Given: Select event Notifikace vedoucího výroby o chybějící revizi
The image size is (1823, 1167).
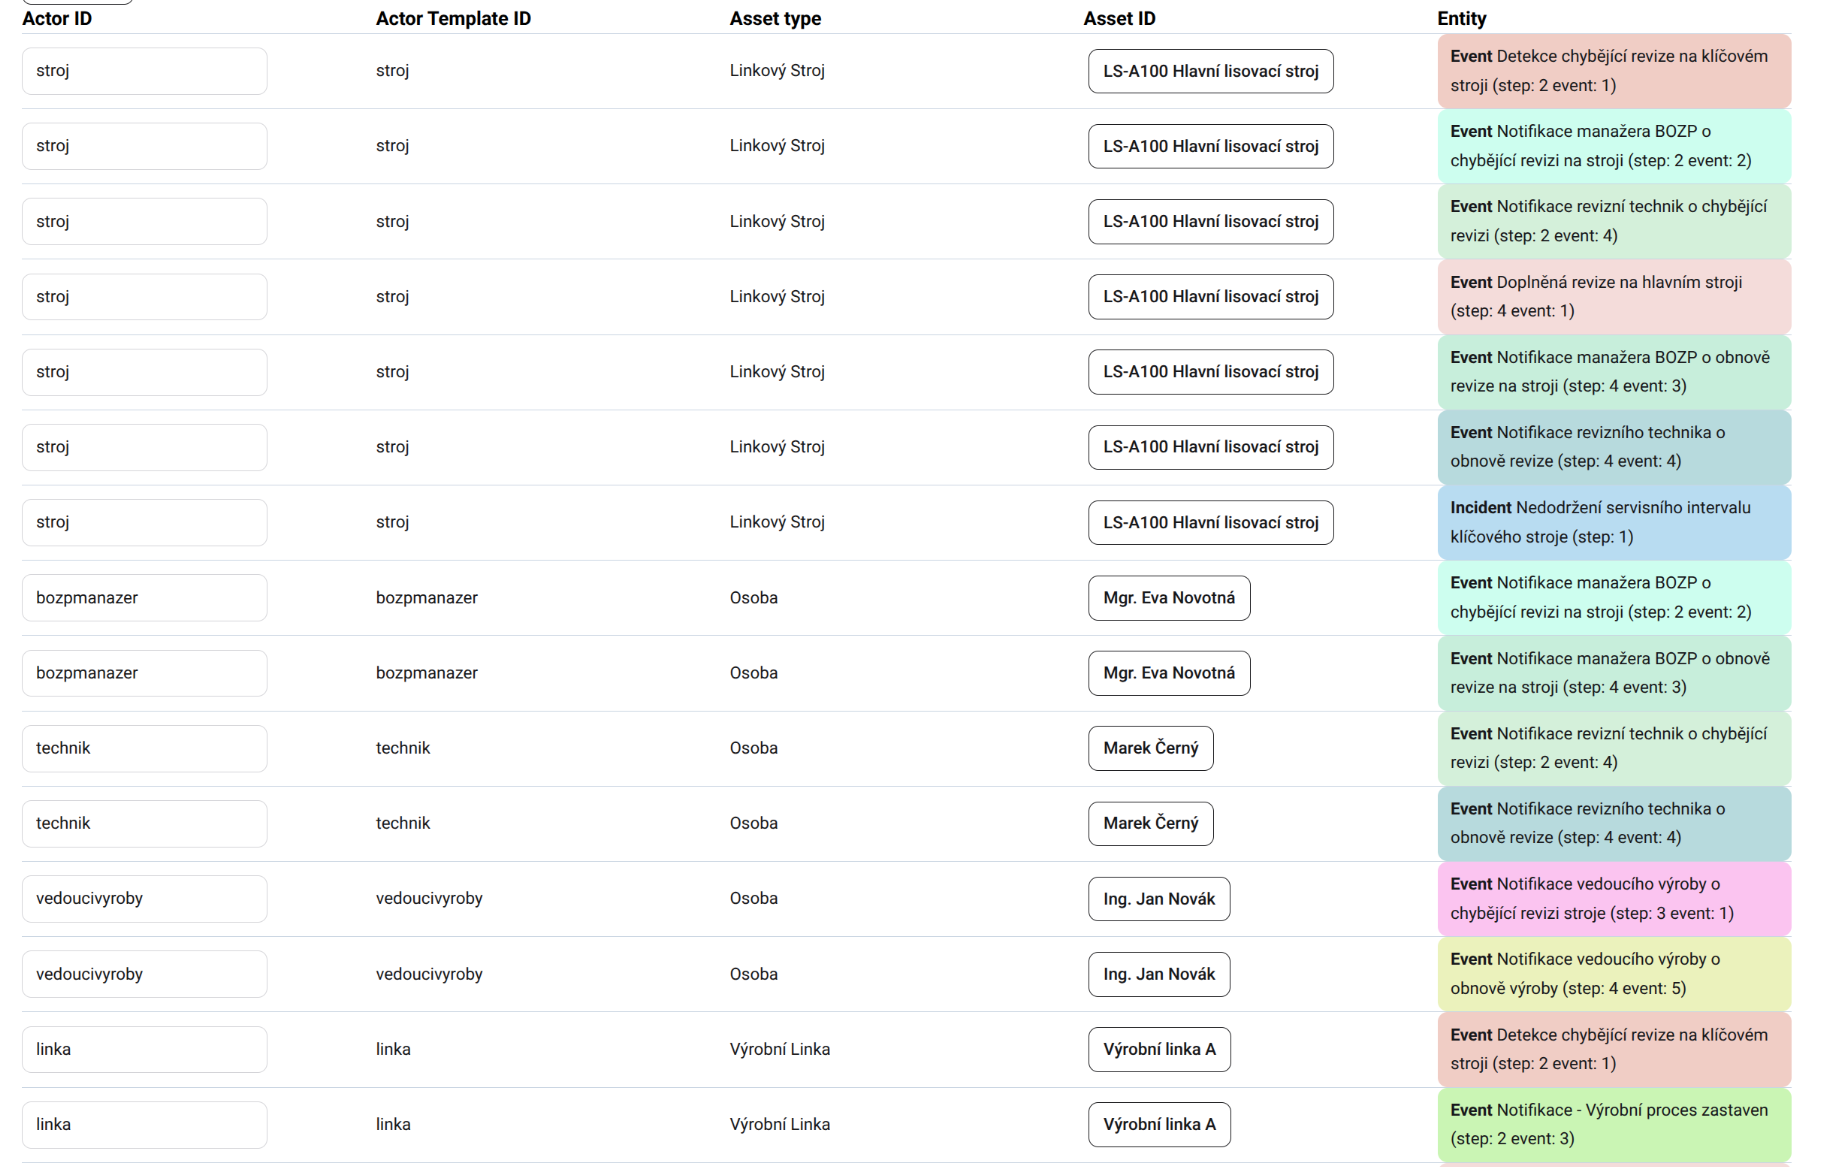Looking at the screenshot, I should 1613,898.
